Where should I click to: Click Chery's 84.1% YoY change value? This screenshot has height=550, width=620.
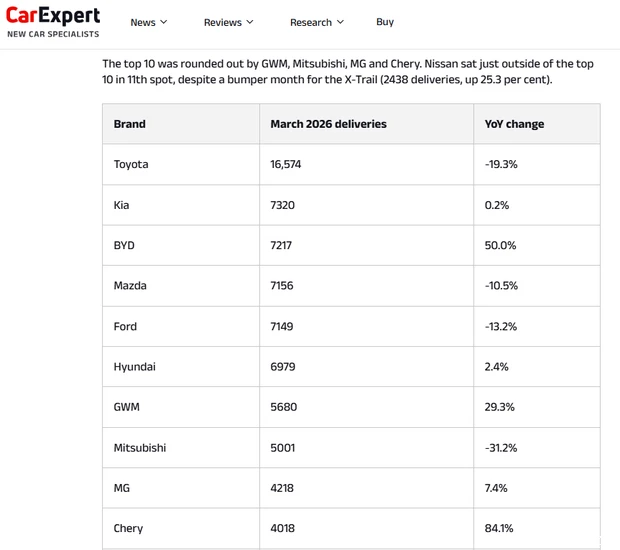499,528
